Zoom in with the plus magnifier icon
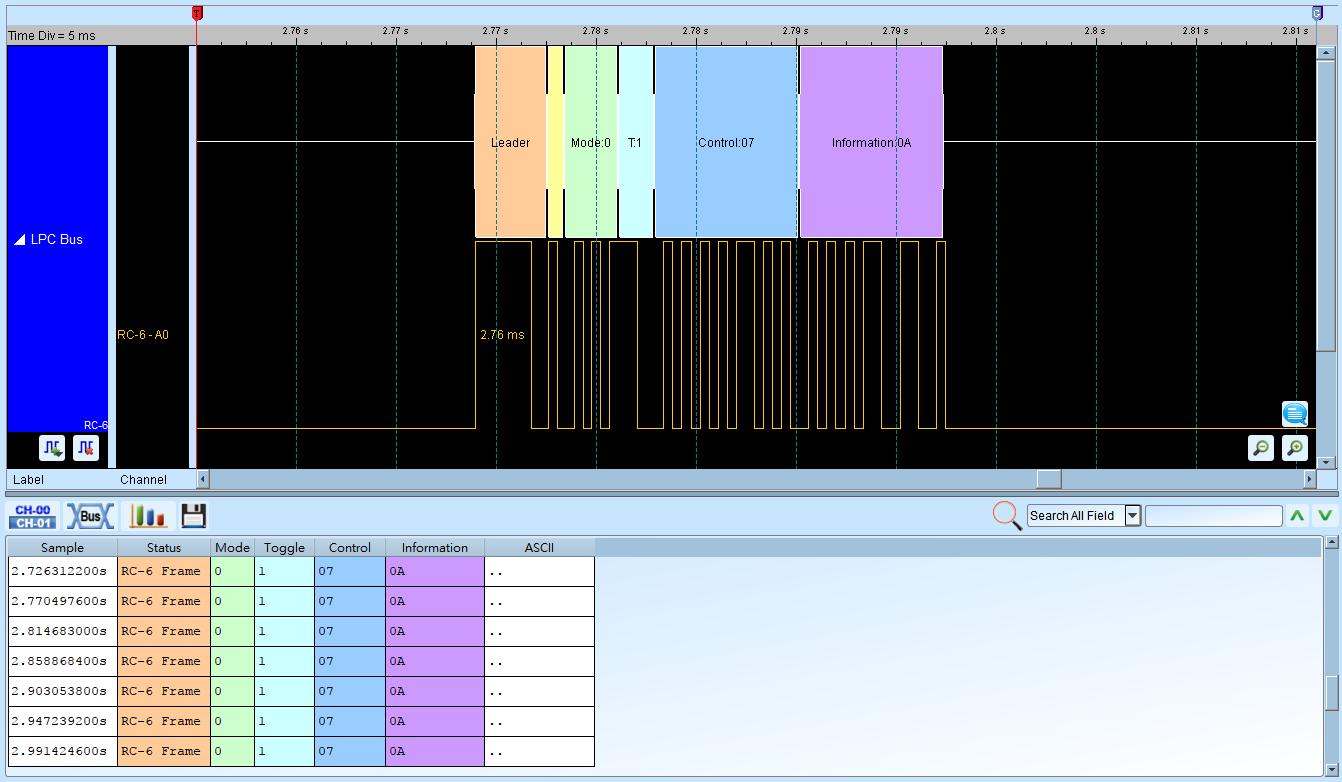Image resolution: width=1342 pixels, height=782 pixels. point(1295,448)
